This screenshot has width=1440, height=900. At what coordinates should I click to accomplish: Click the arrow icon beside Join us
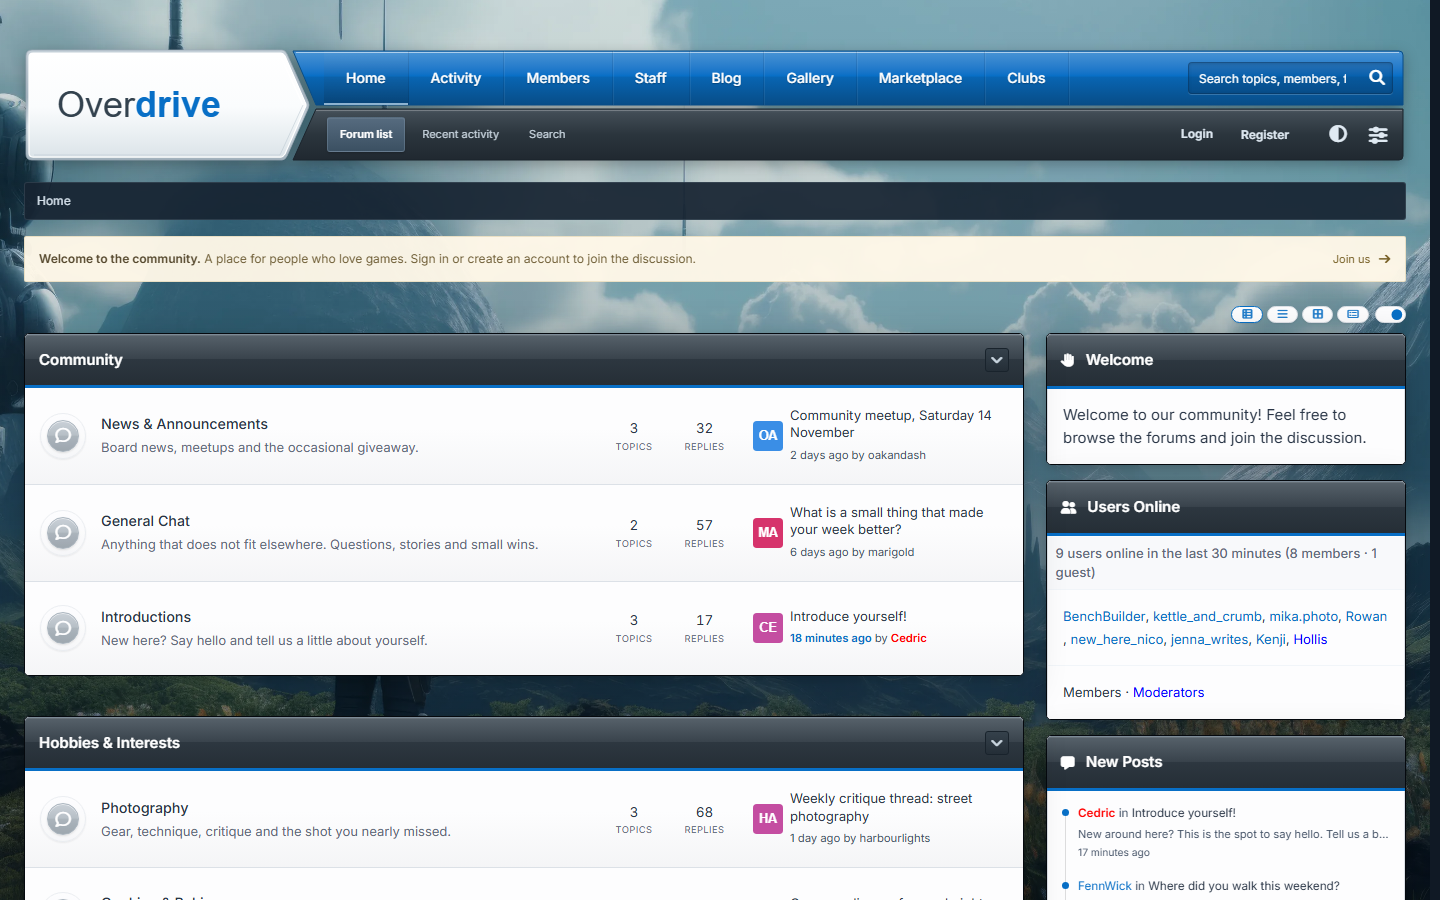[1385, 259]
